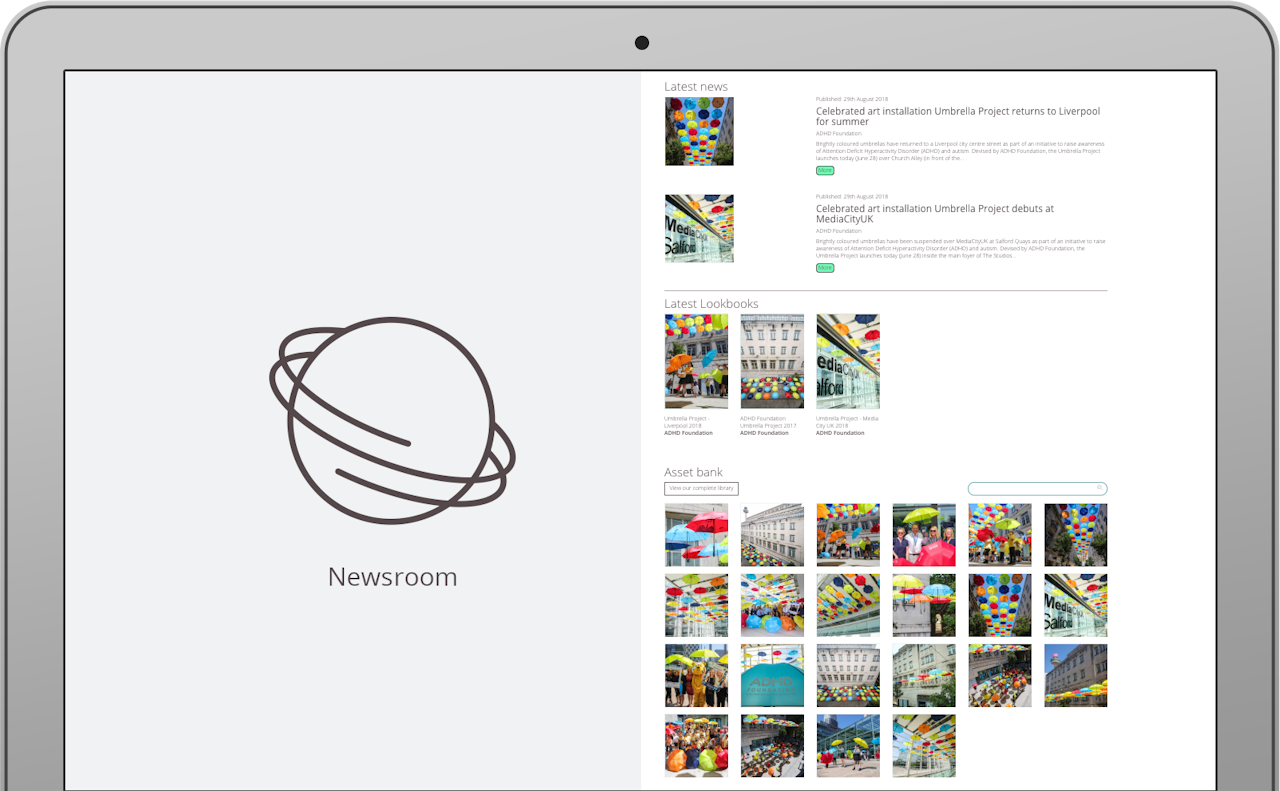Select MediaCity Salford glass asset thumbnail
Image resolution: width=1280 pixels, height=791 pixels.
(1076, 605)
